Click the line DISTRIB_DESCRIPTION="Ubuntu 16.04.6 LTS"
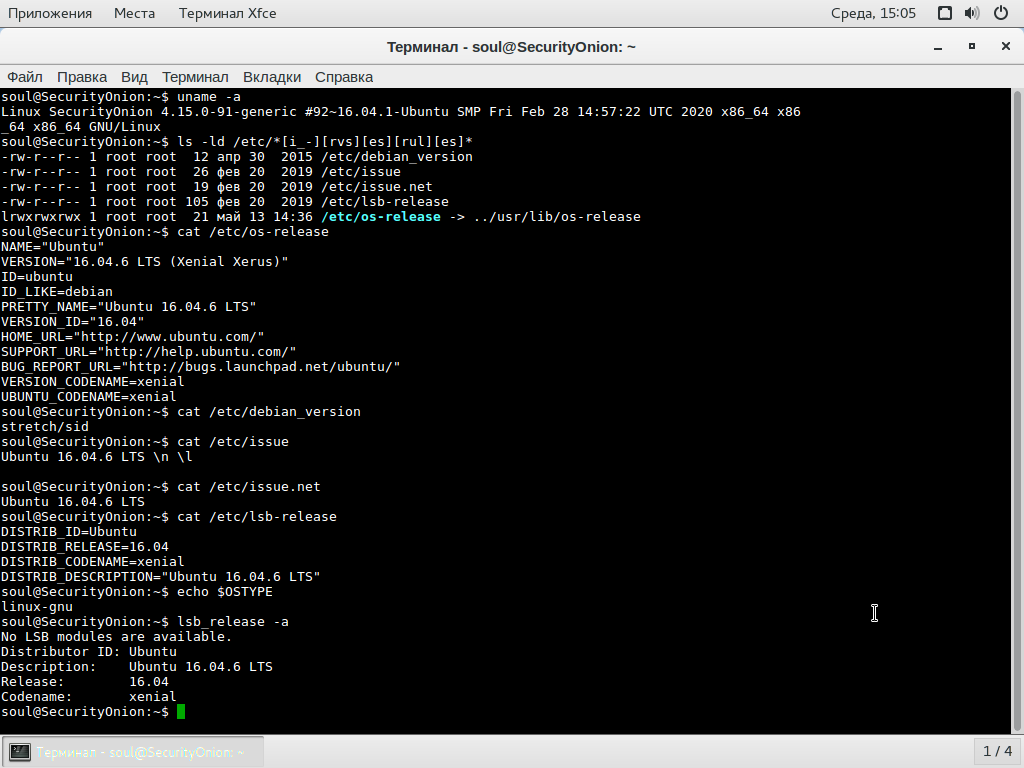The image size is (1024, 768). point(161,577)
